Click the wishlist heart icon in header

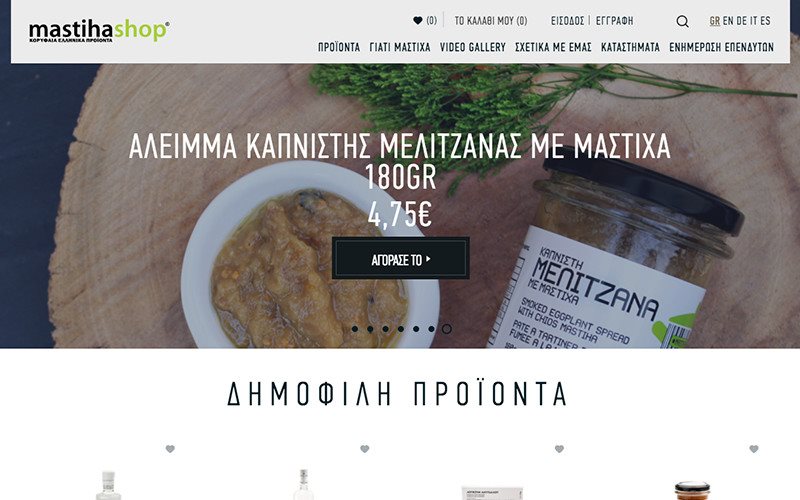(x=418, y=20)
